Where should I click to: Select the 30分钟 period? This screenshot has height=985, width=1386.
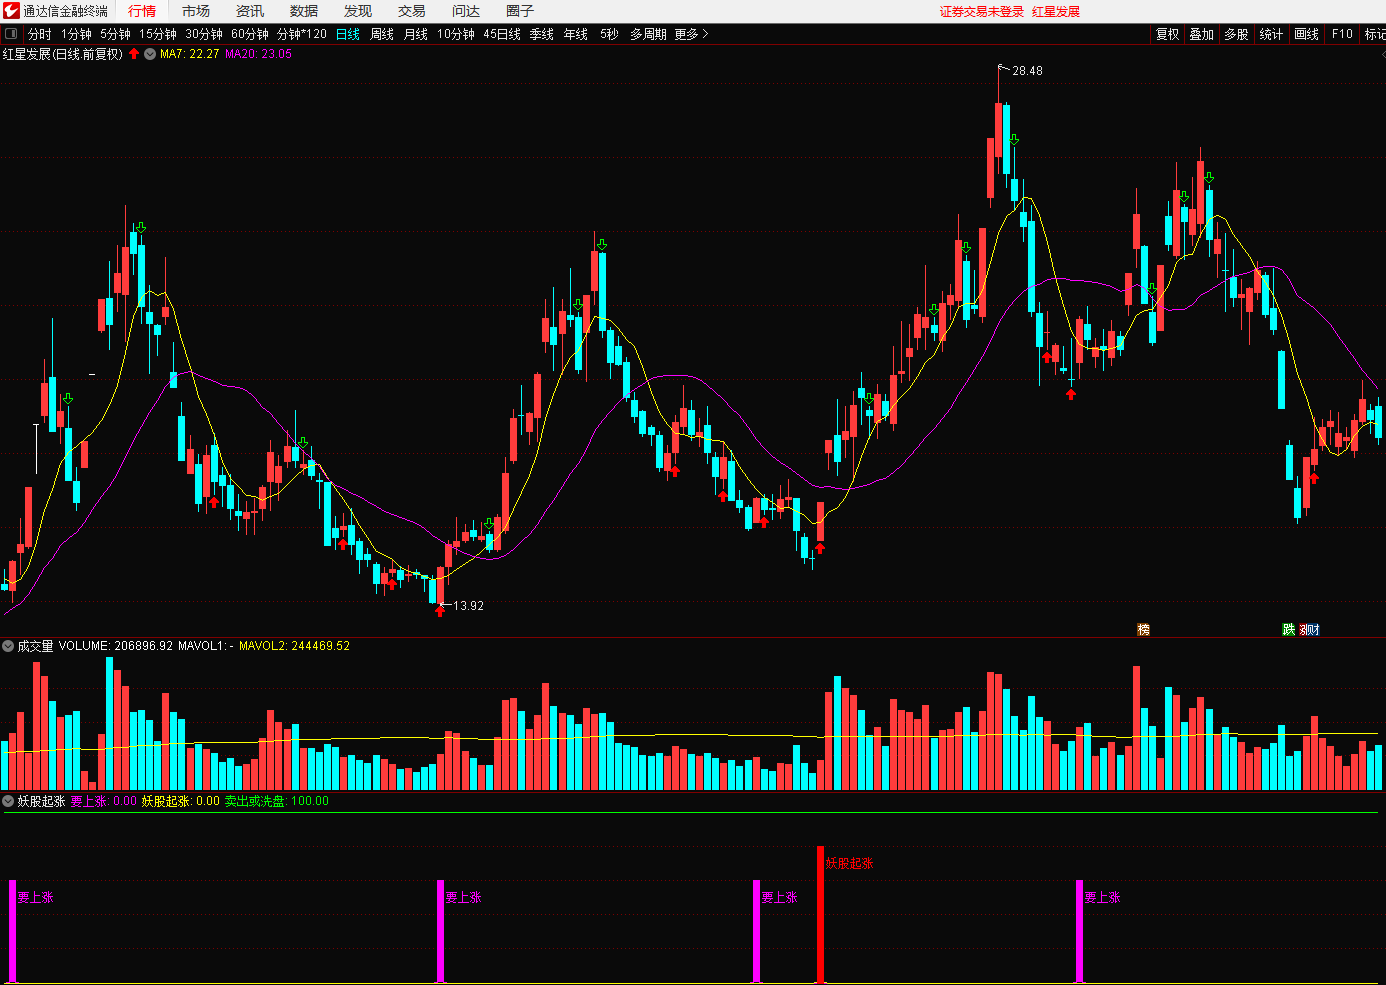tap(204, 34)
